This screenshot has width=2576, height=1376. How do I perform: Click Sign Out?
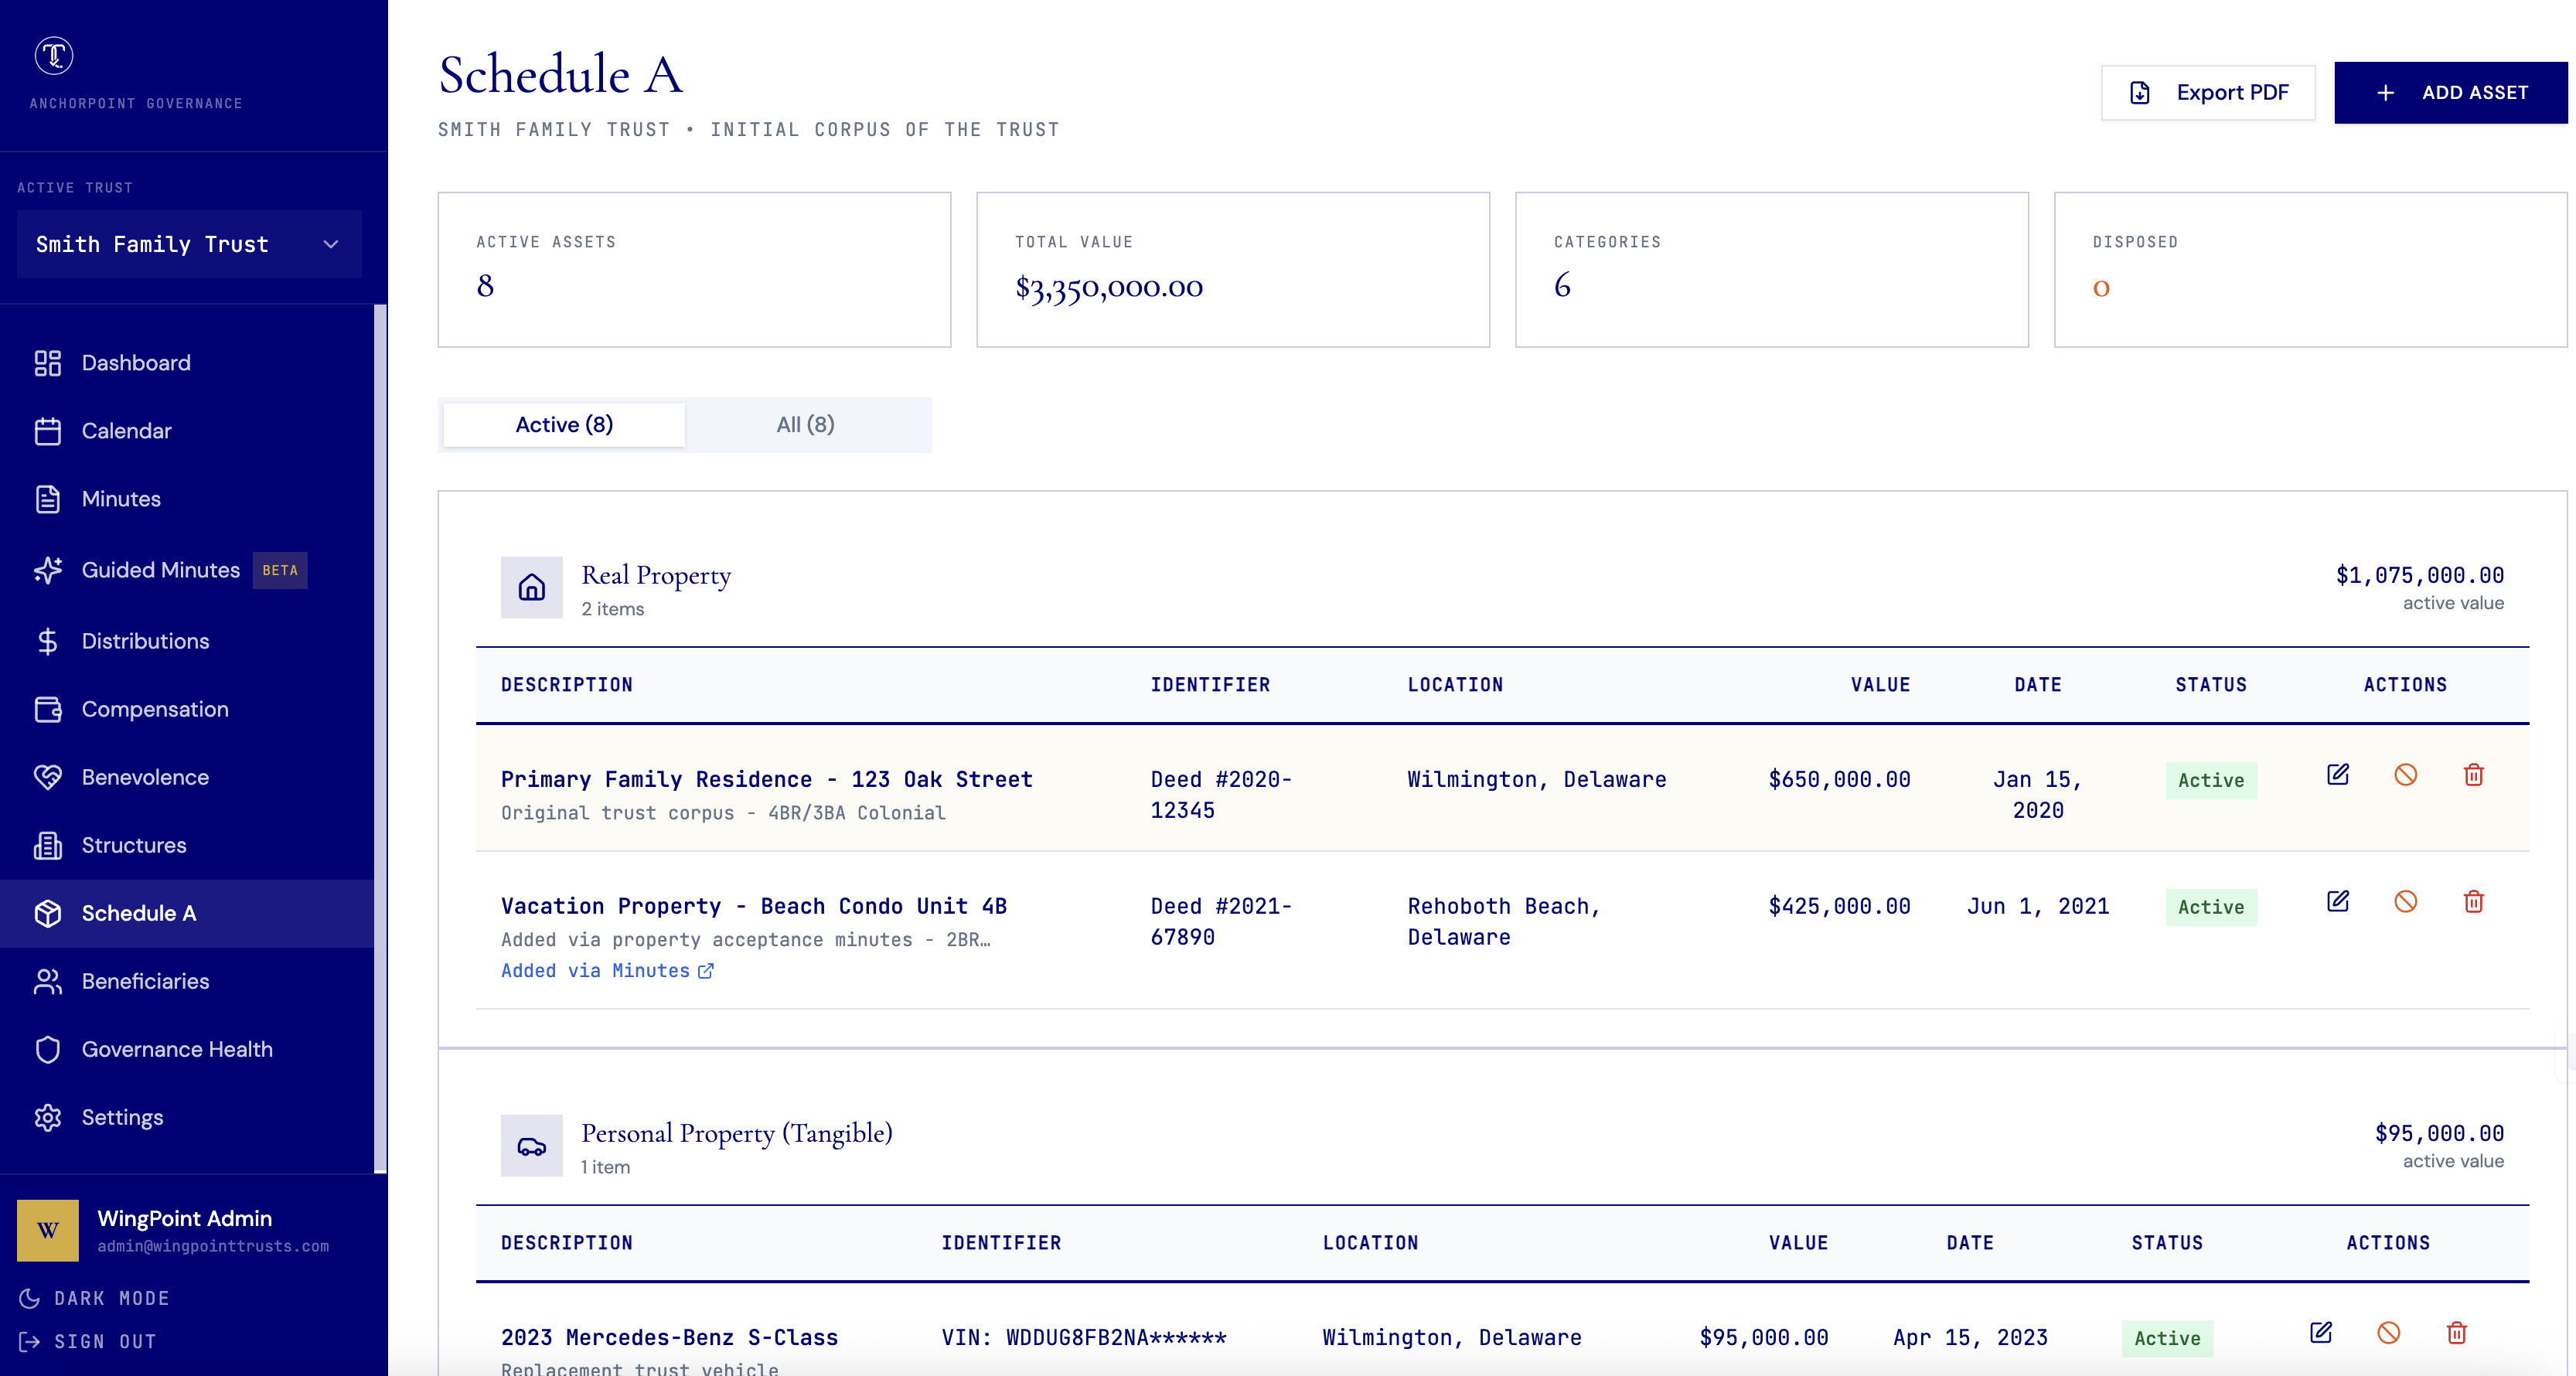pyautogui.click(x=88, y=1341)
